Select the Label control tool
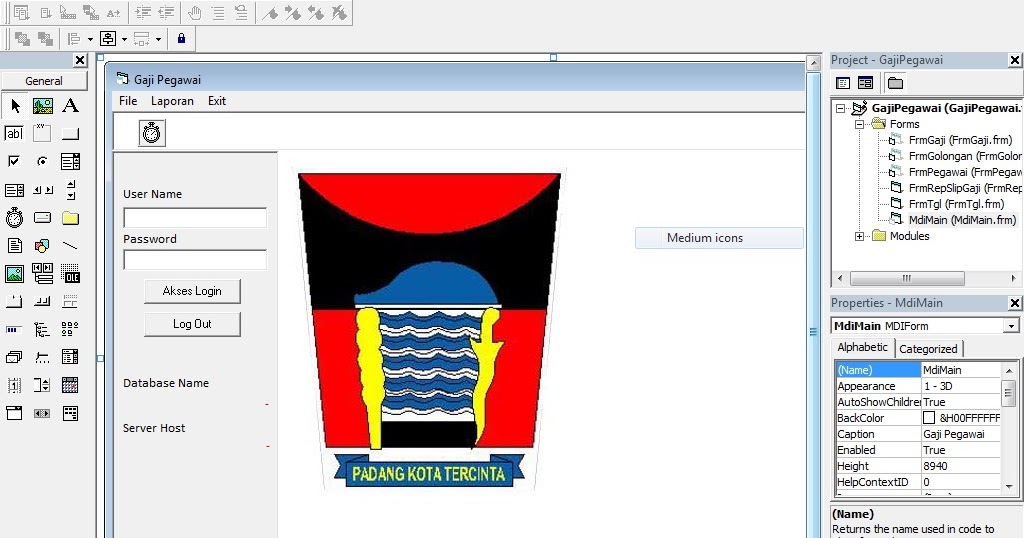1024x538 pixels. pos(71,105)
